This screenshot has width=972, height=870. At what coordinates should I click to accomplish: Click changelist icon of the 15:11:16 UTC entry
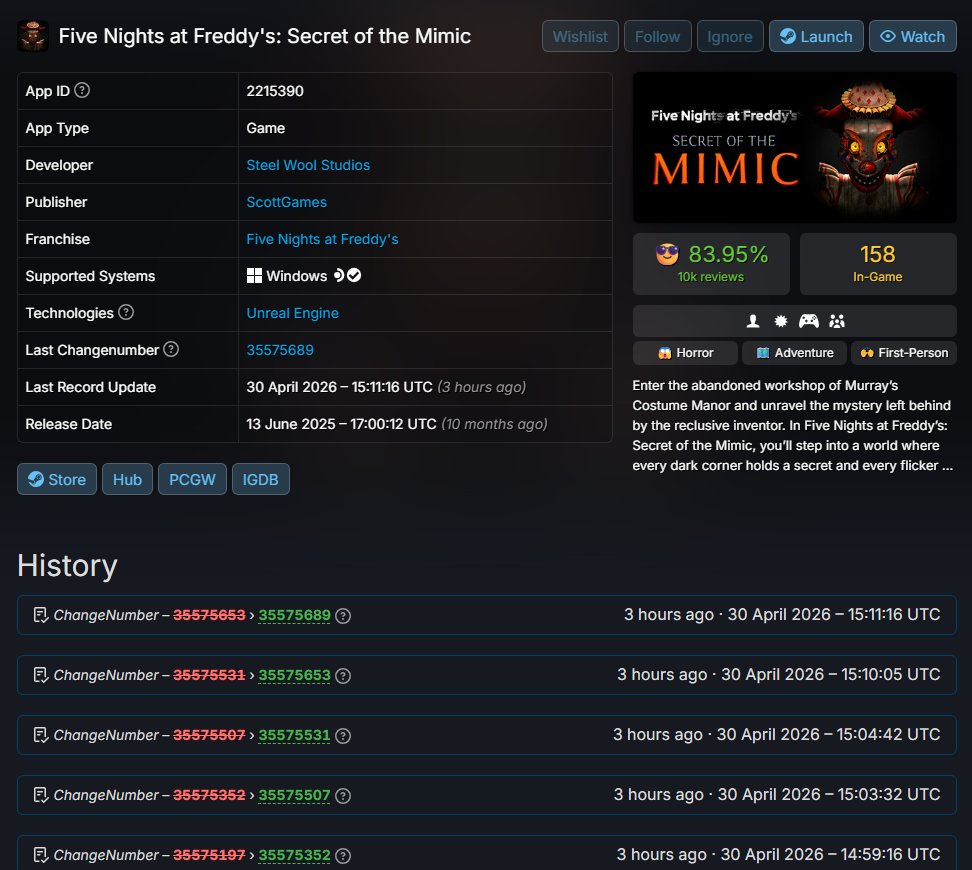click(x=41, y=615)
